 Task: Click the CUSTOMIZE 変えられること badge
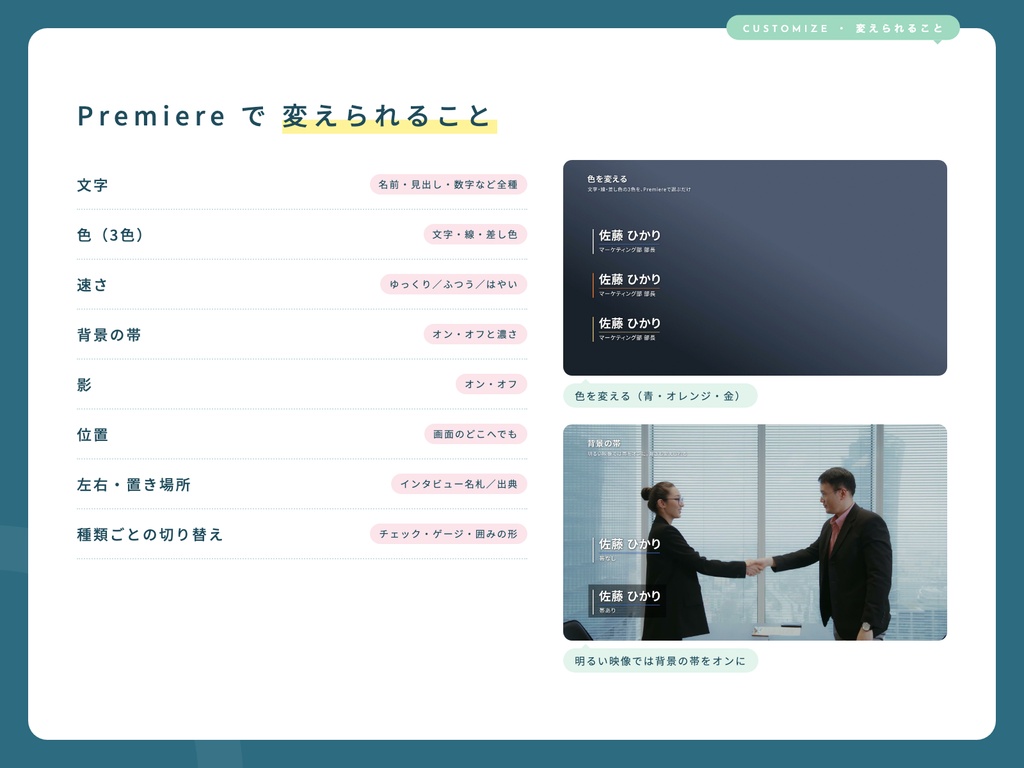(x=842, y=28)
